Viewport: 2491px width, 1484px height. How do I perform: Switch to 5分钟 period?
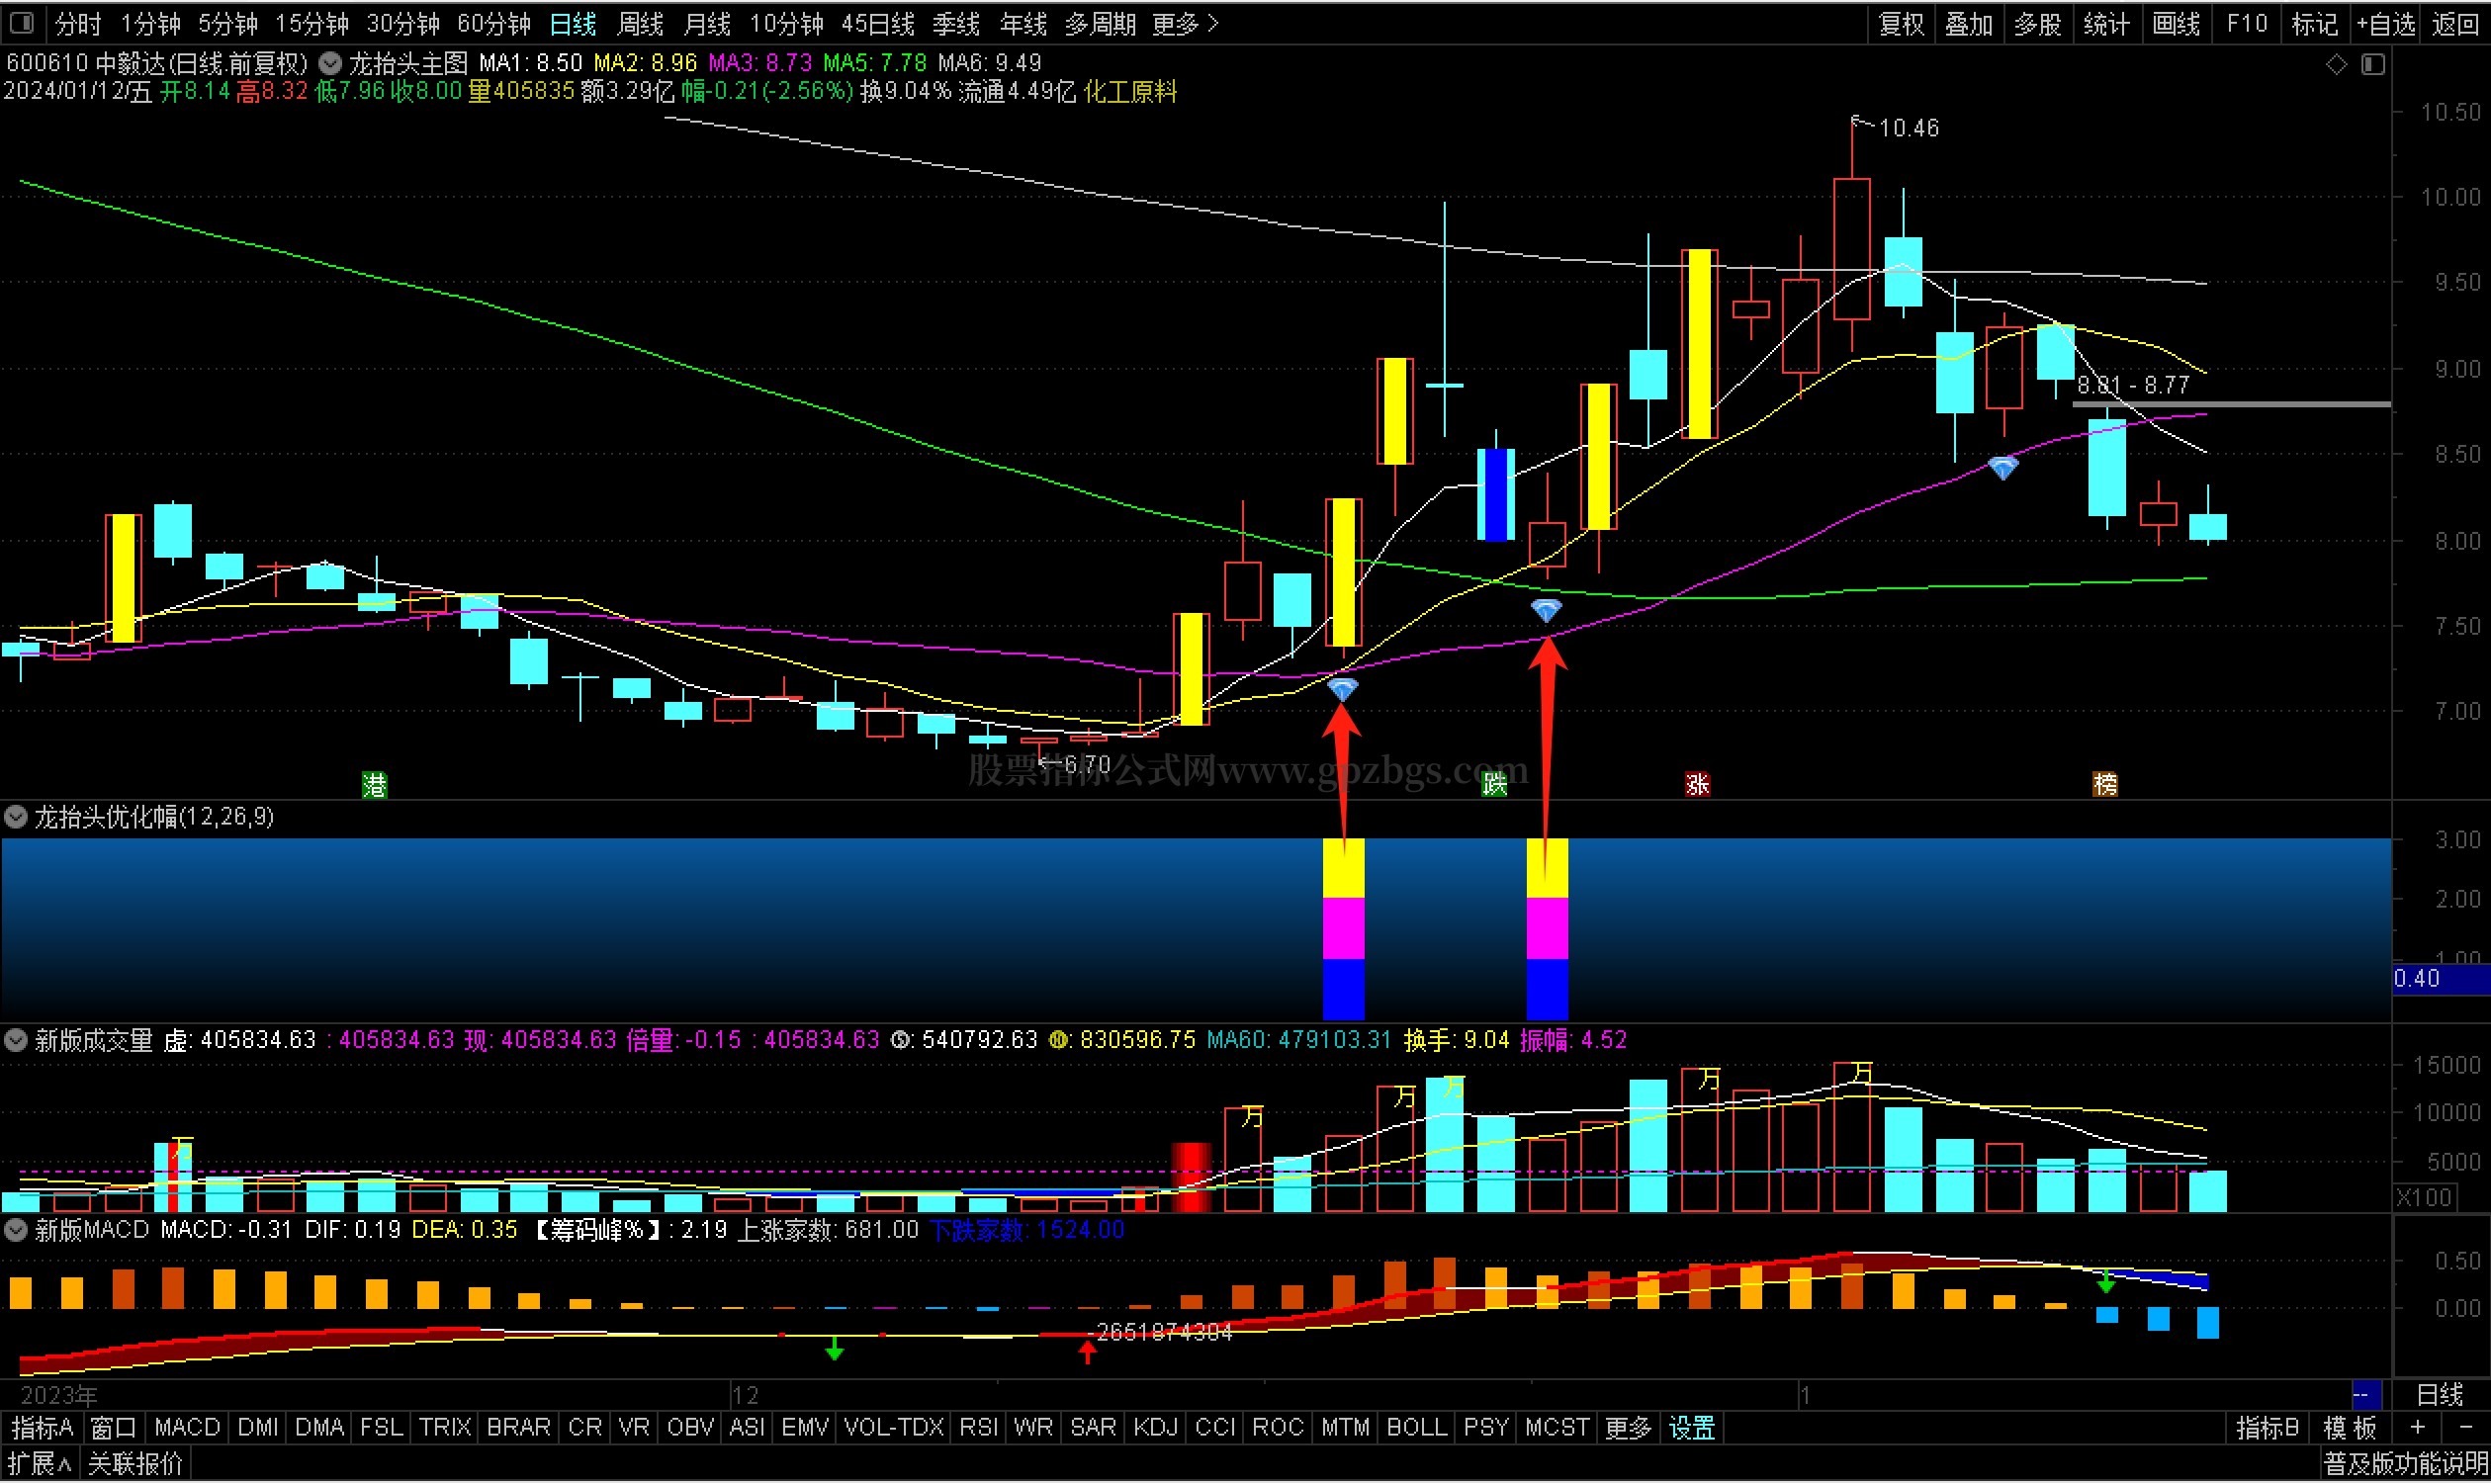pos(228,23)
